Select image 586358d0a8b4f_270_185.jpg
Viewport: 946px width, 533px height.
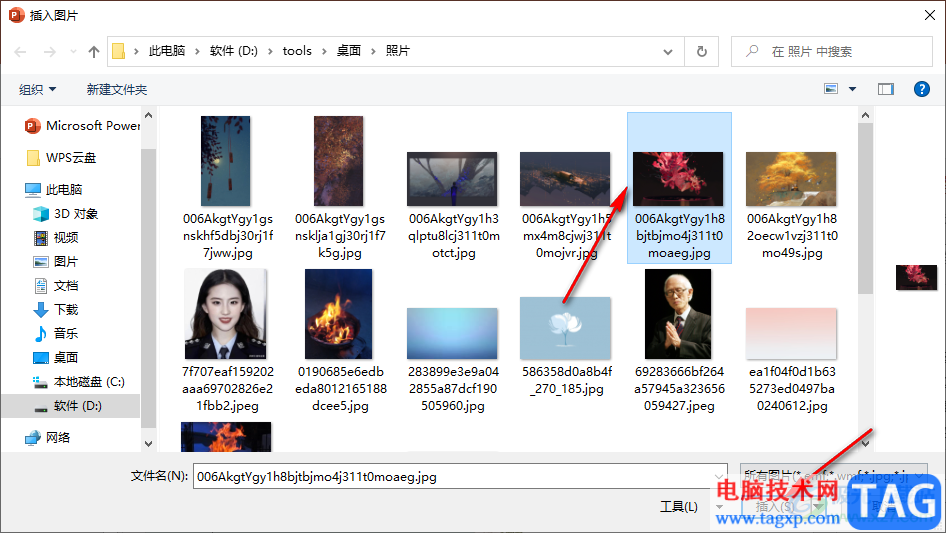pyautogui.click(x=566, y=346)
